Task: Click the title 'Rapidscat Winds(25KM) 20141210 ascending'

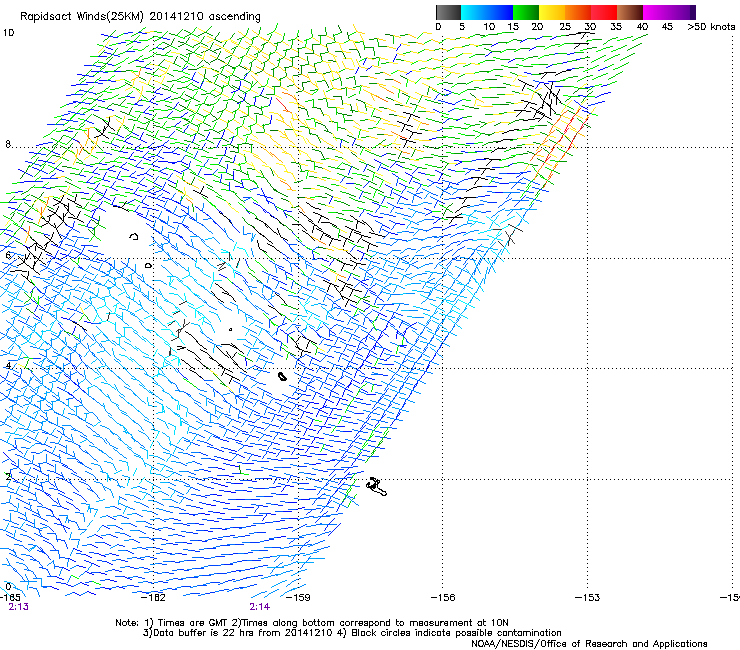Action: [x=140, y=17]
